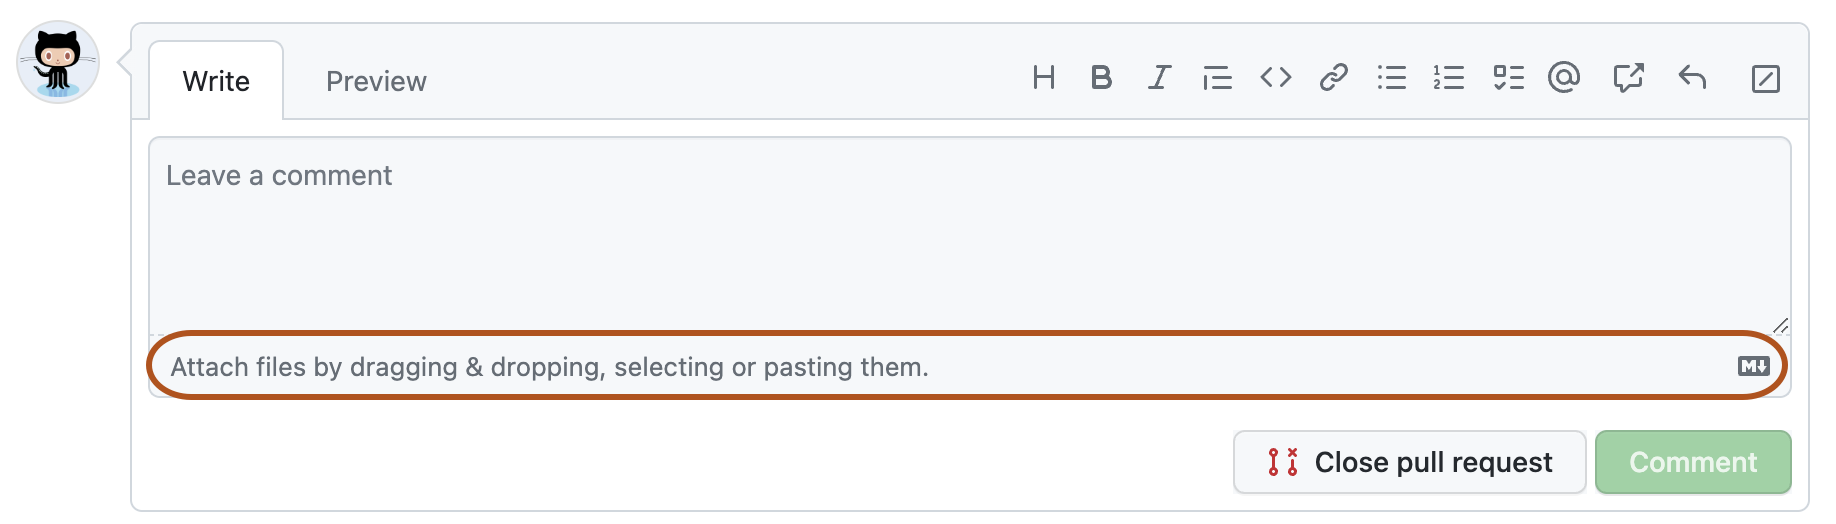The height and width of the screenshot is (524, 1836).
Task: Mention a user with the @ icon
Action: click(1564, 78)
